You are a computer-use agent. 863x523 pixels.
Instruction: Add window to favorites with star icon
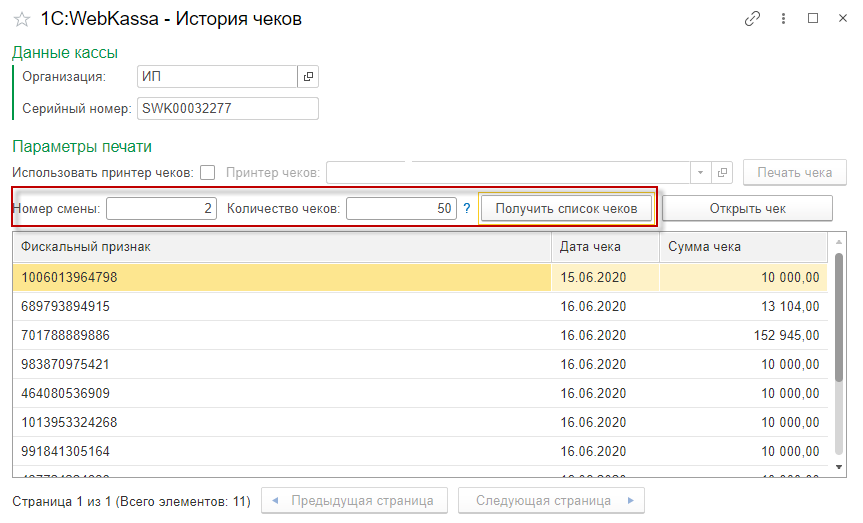pyautogui.click(x=21, y=20)
